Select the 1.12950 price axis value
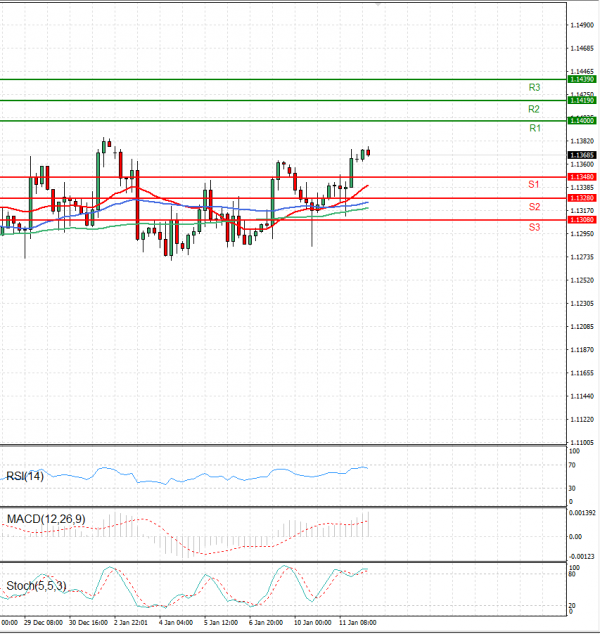This screenshot has height=634, width=600. 582,234
